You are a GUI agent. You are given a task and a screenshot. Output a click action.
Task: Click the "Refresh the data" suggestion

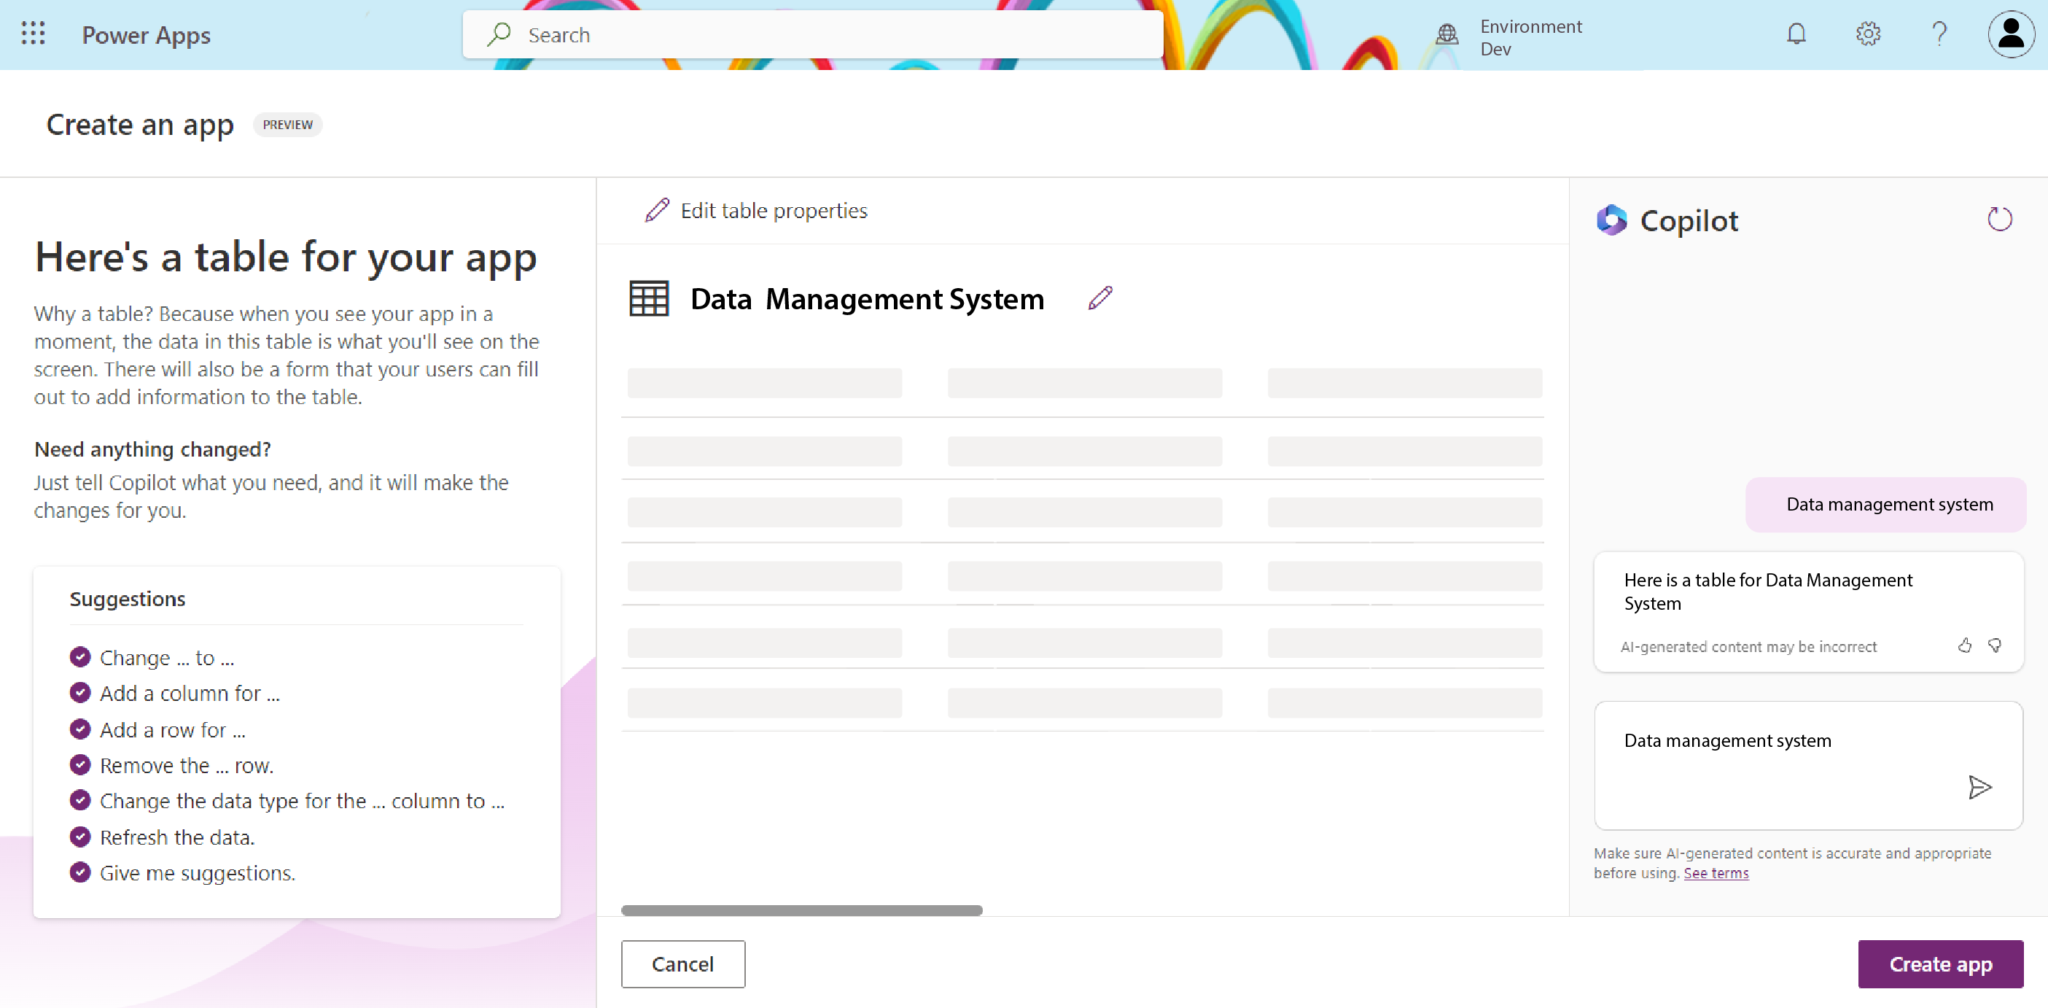click(176, 837)
